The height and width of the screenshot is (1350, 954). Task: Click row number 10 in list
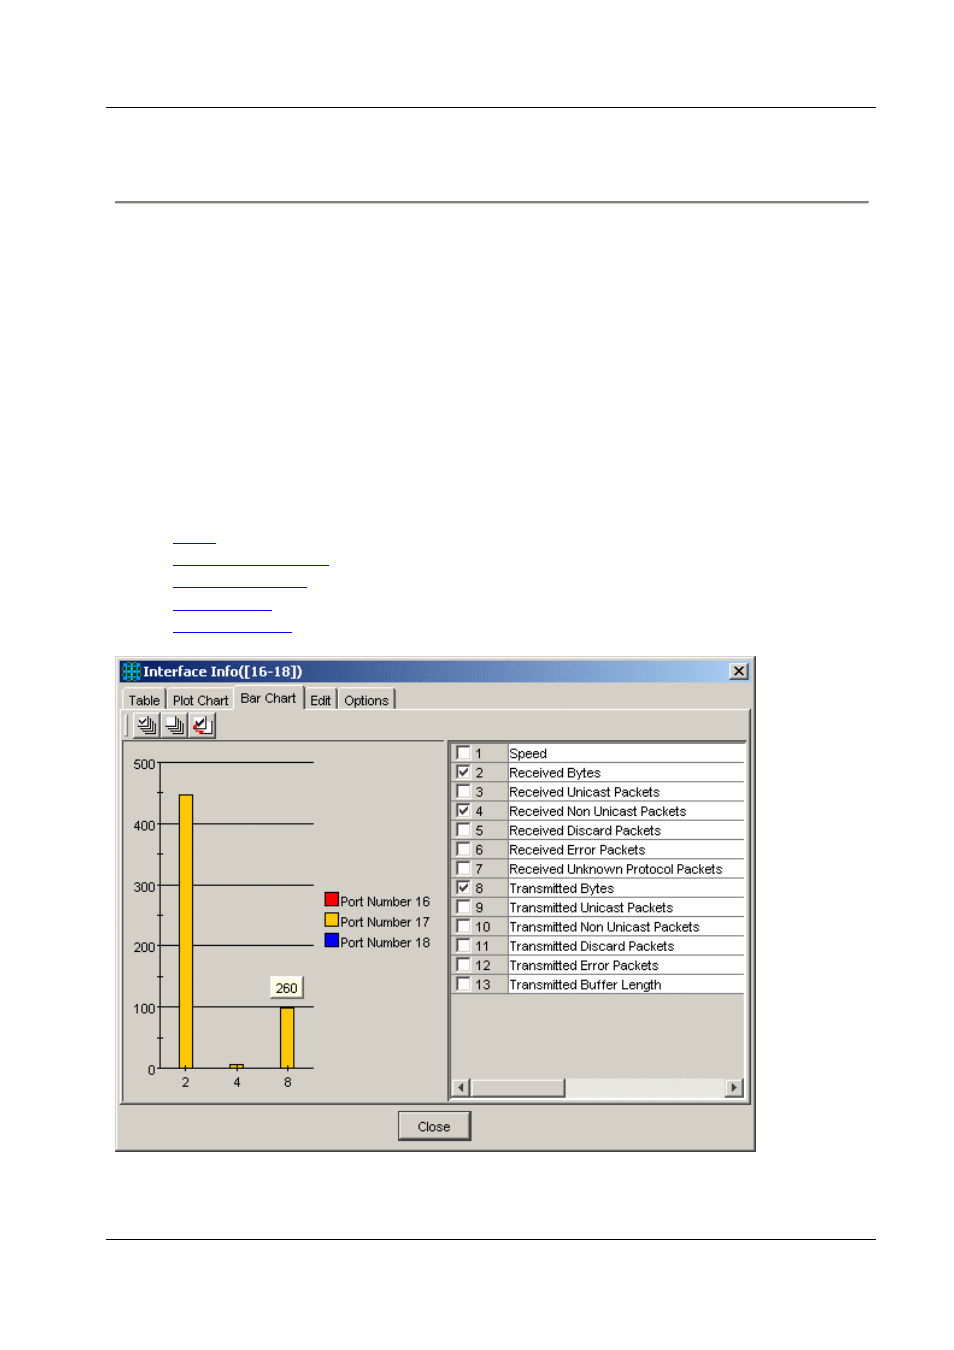coord(483,927)
